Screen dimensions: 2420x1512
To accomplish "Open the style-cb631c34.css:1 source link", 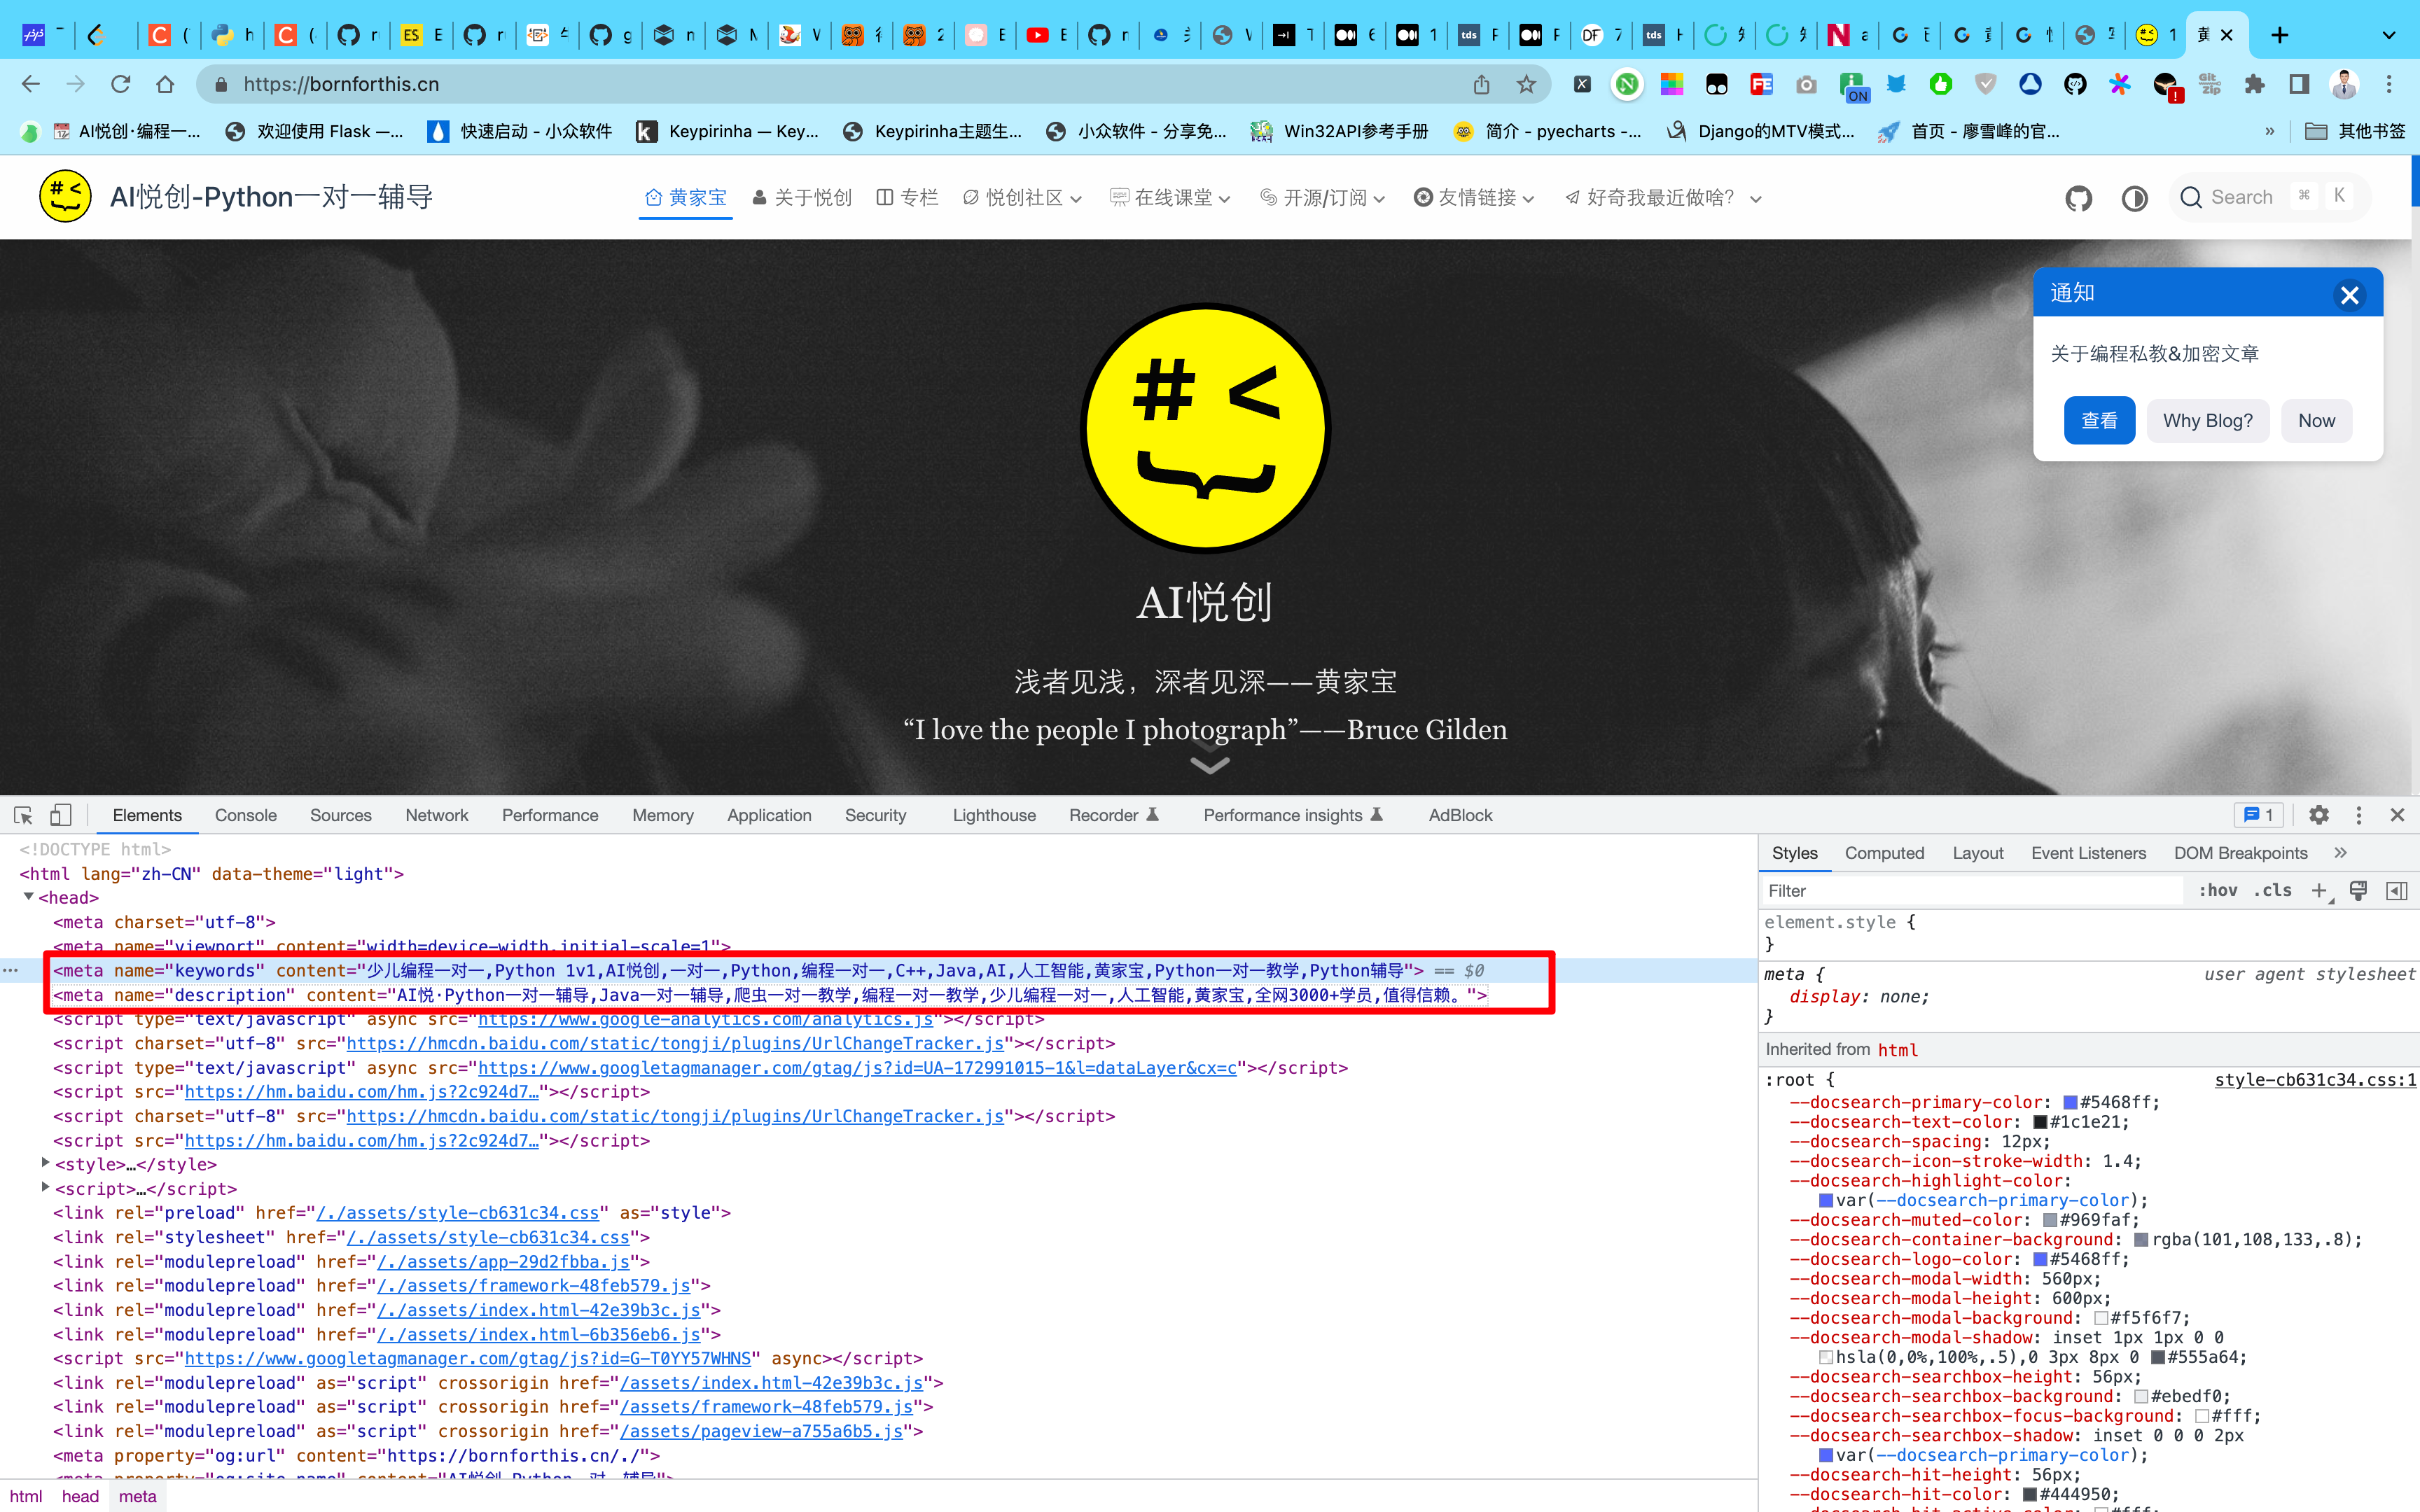I will click(2315, 1079).
